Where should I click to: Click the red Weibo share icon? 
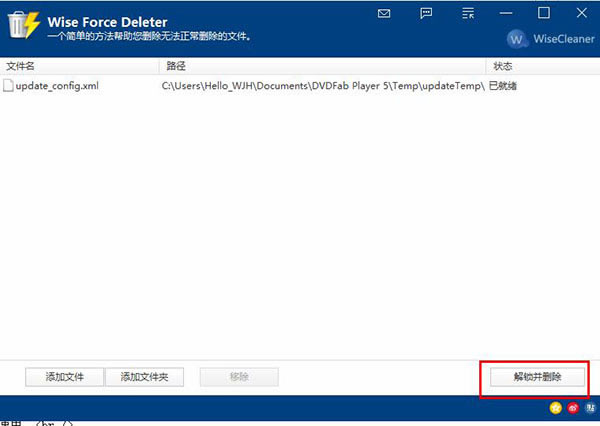[x=573, y=408]
